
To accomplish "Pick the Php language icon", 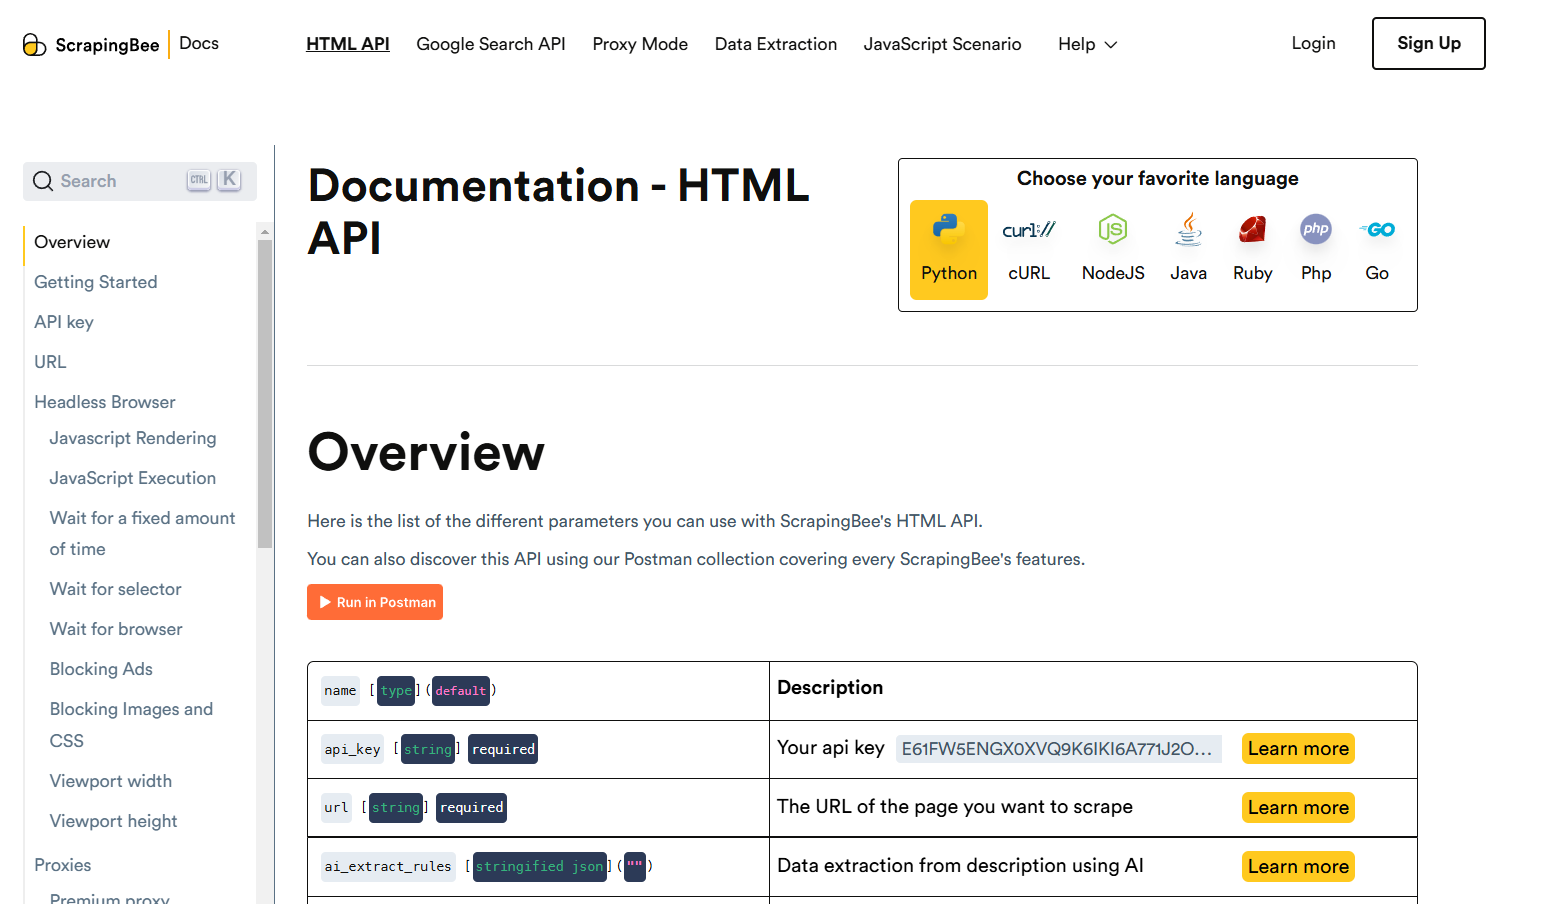I will pyautogui.click(x=1316, y=229).
